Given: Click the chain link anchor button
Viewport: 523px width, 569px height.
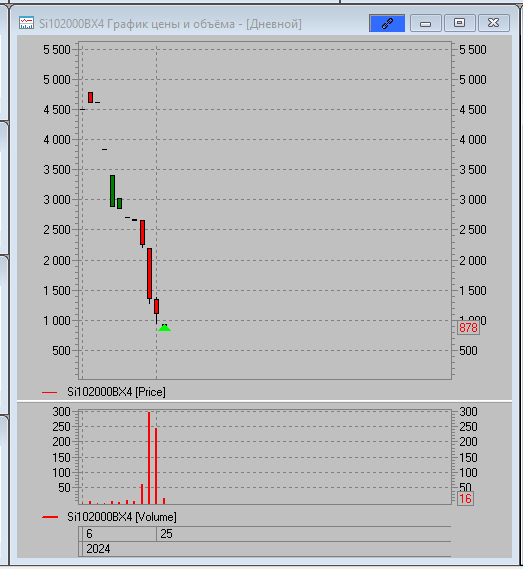Looking at the screenshot, I should (x=387, y=24).
